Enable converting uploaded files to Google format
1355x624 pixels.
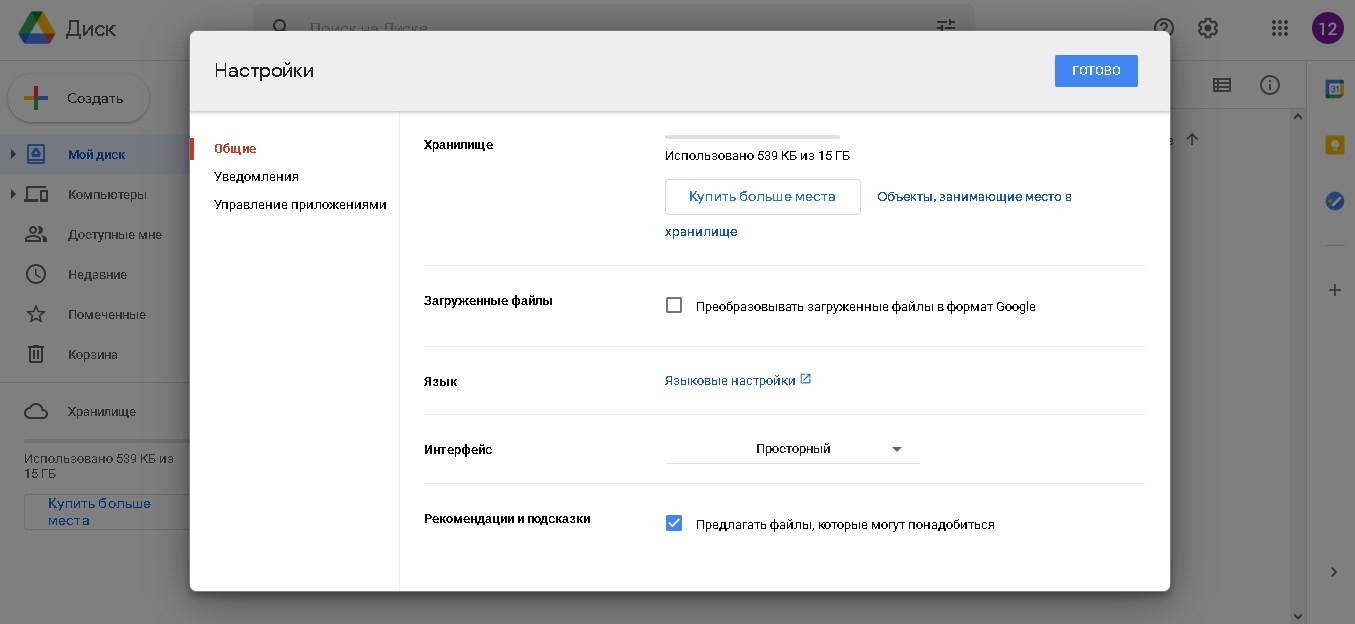click(x=674, y=306)
